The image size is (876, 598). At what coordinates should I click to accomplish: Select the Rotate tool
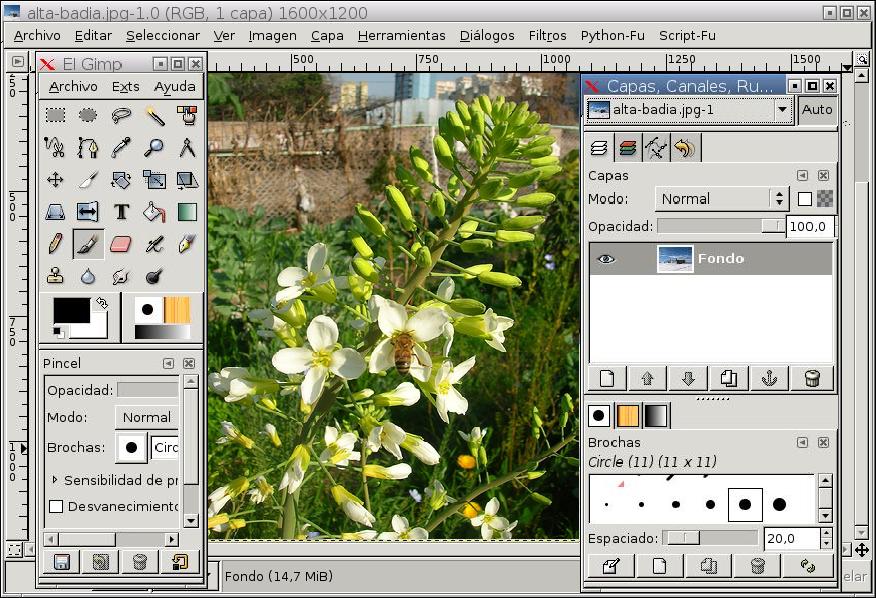click(x=121, y=180)
